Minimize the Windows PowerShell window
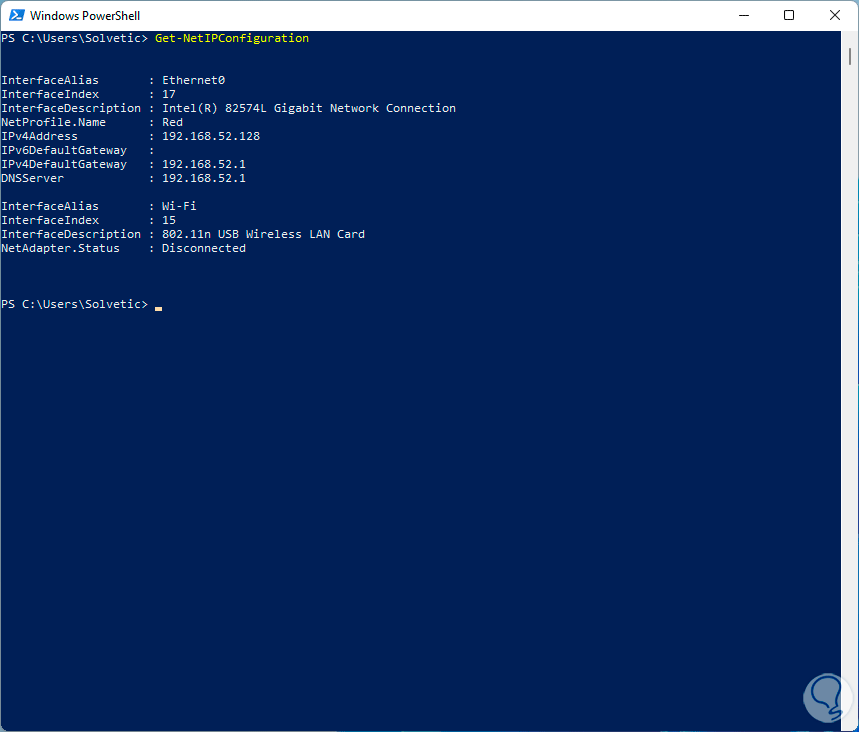 click(743, 15)
